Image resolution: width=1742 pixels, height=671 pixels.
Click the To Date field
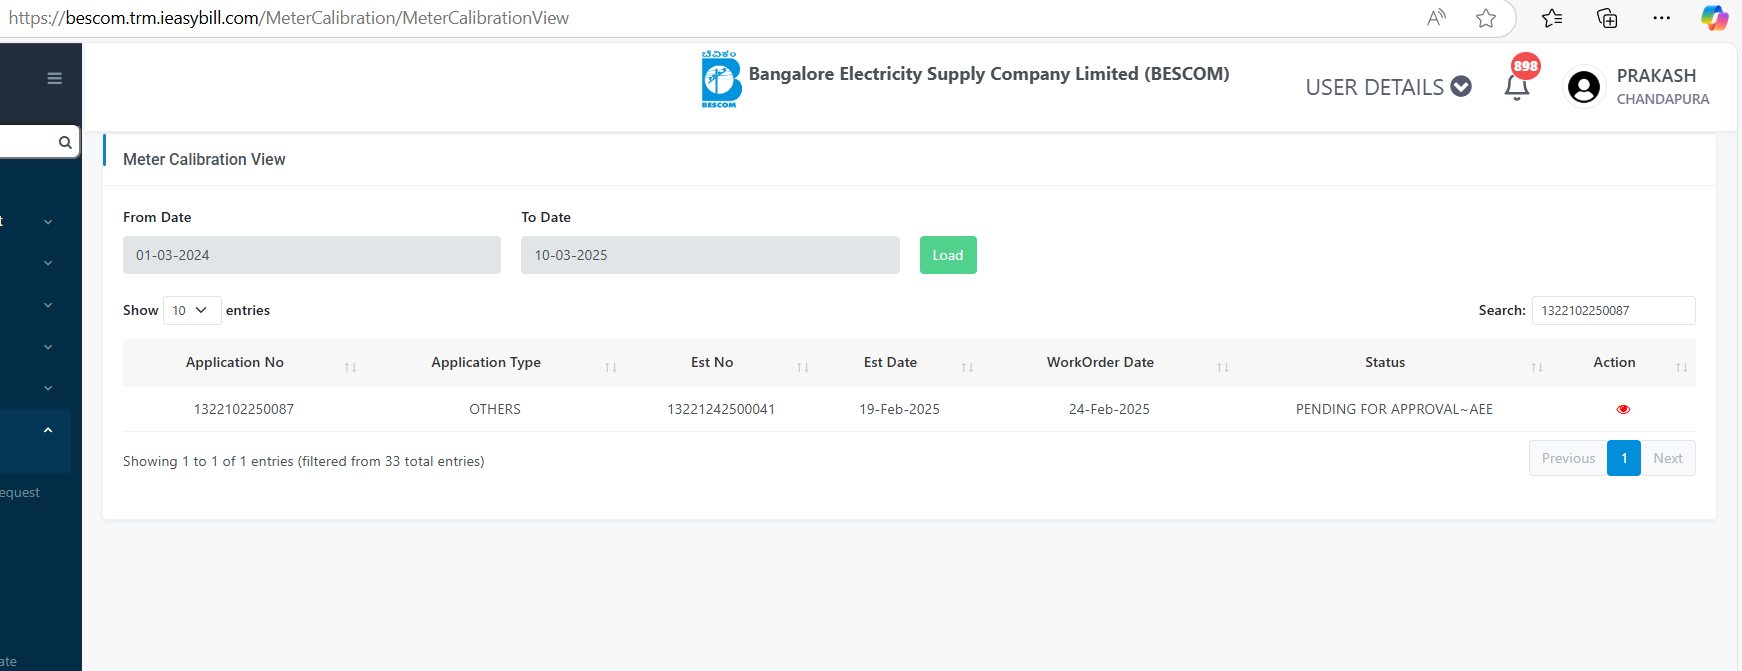710,255
